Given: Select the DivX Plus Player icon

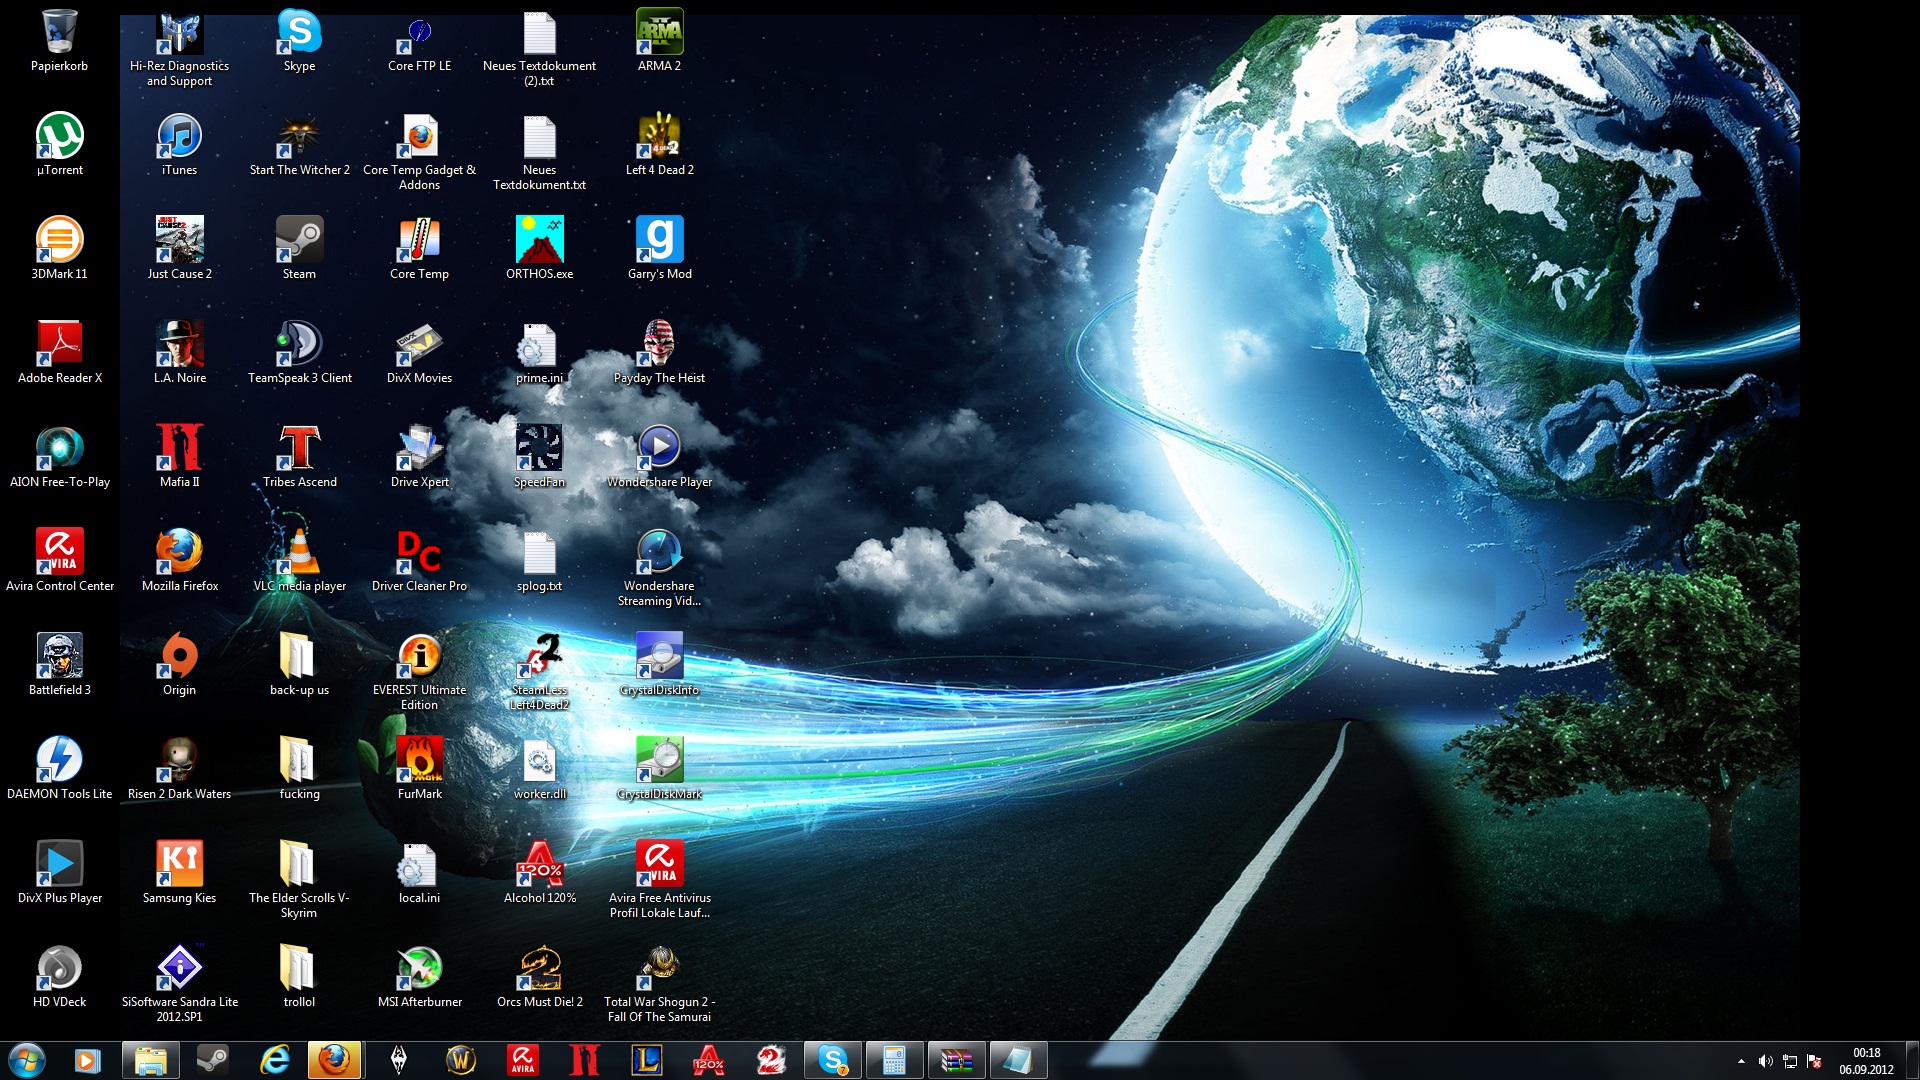Looking at the screenshot, I should point(59,872).
